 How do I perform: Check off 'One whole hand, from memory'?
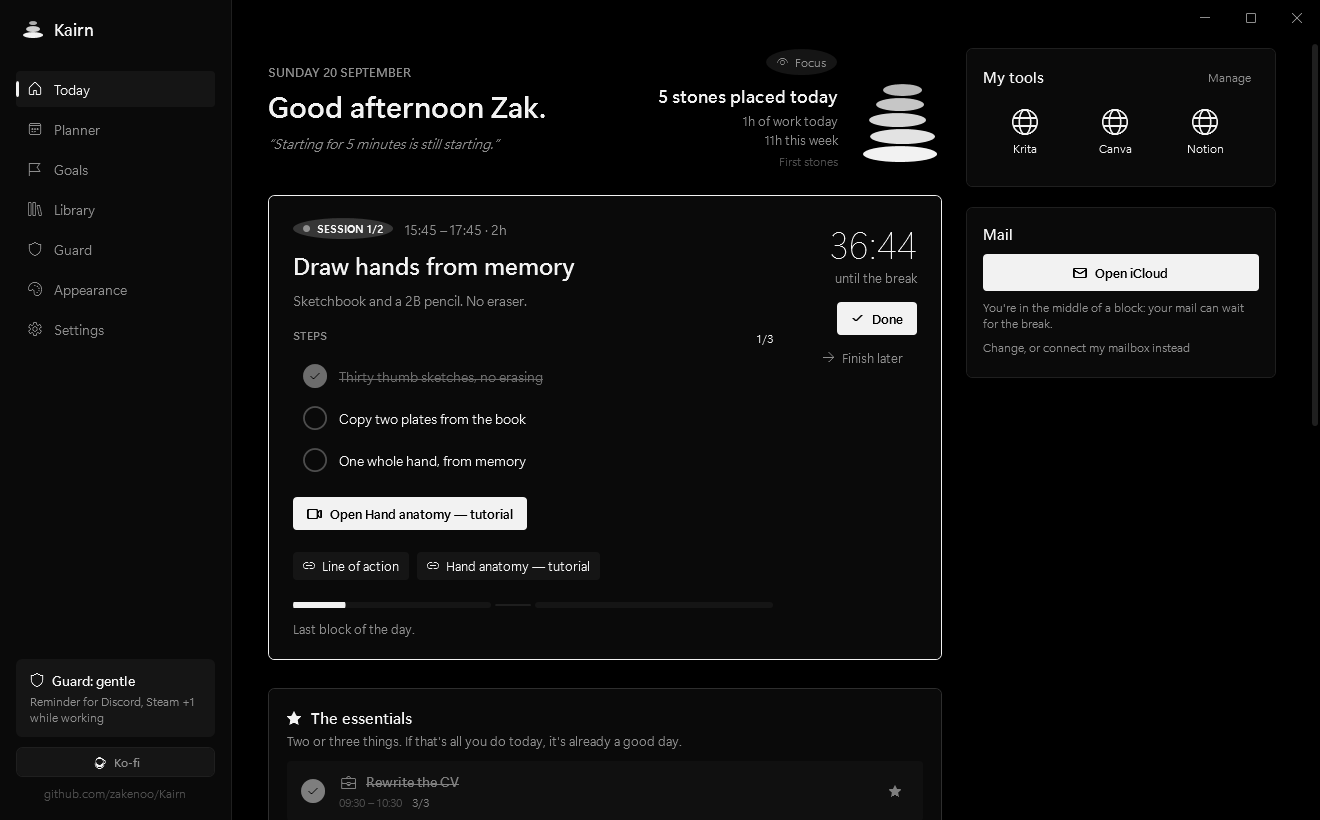pos(315,460)
